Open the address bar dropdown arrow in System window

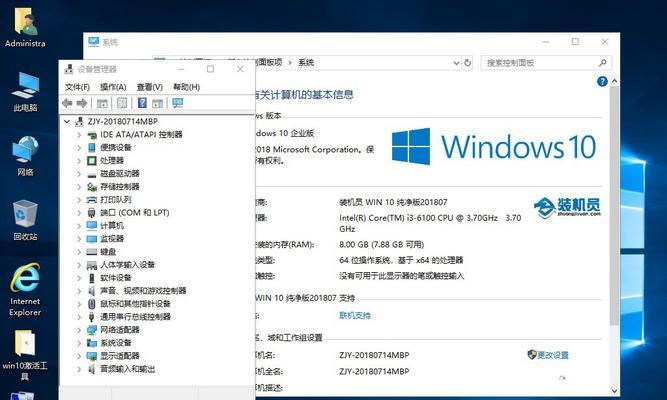tap(456, 63)
